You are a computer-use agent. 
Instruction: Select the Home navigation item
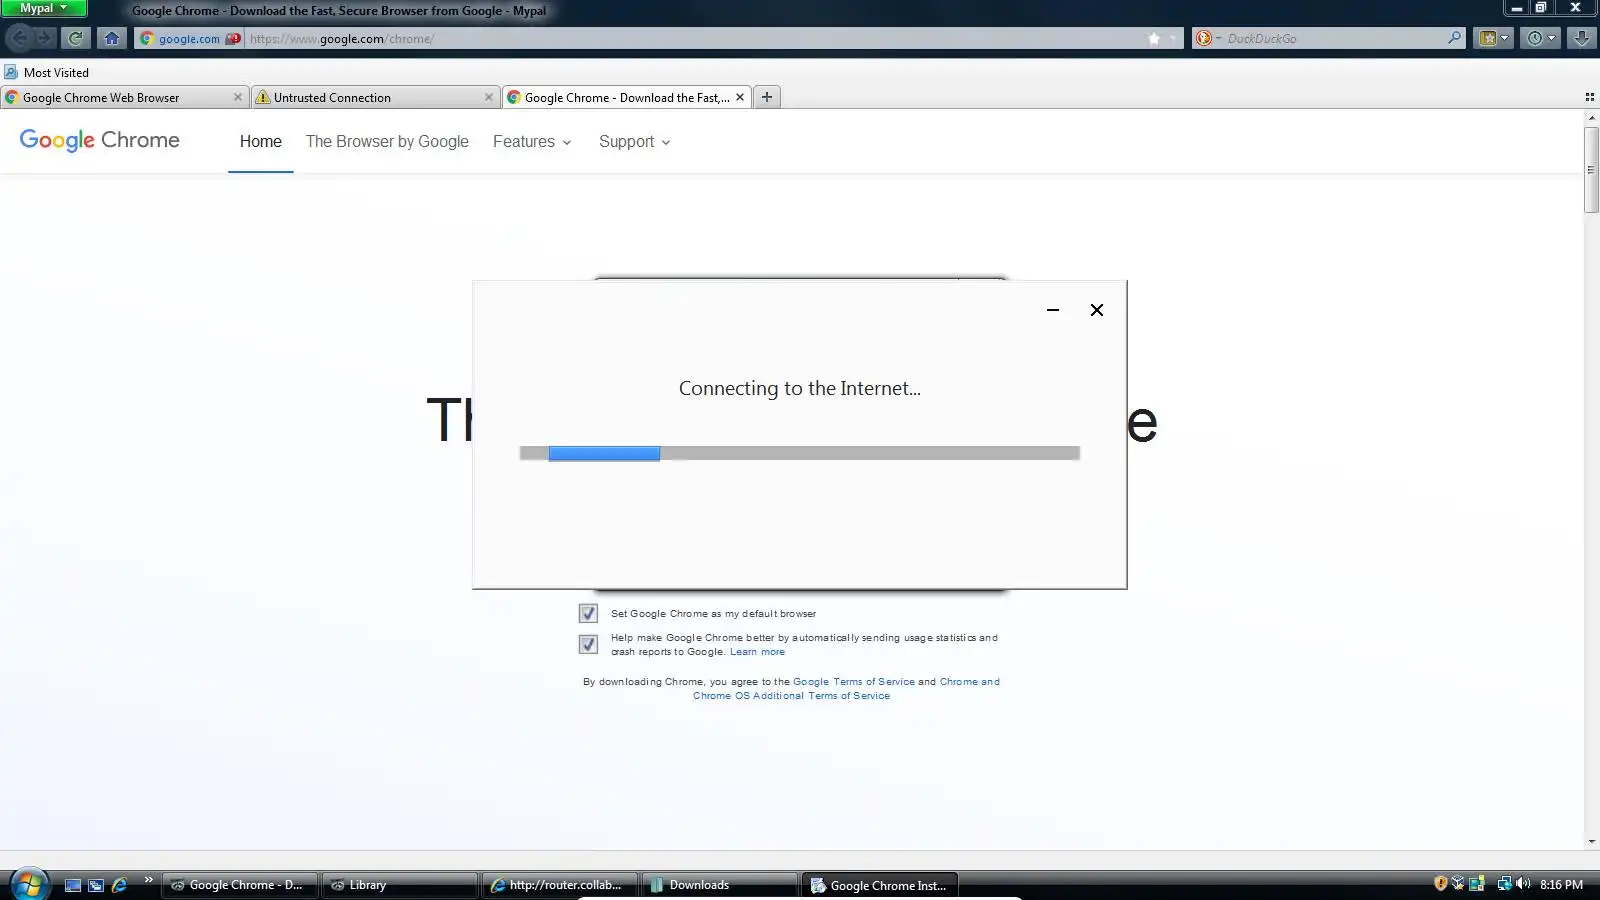click(261, 142)
